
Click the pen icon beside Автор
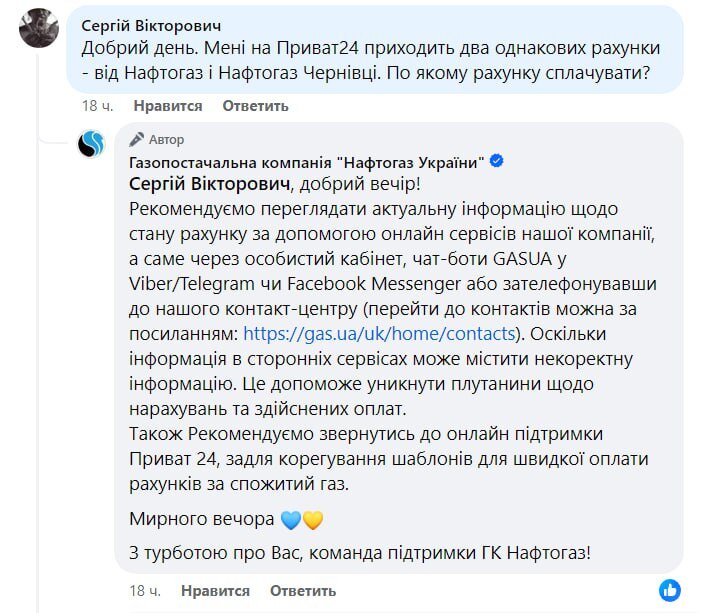(139, 140)
